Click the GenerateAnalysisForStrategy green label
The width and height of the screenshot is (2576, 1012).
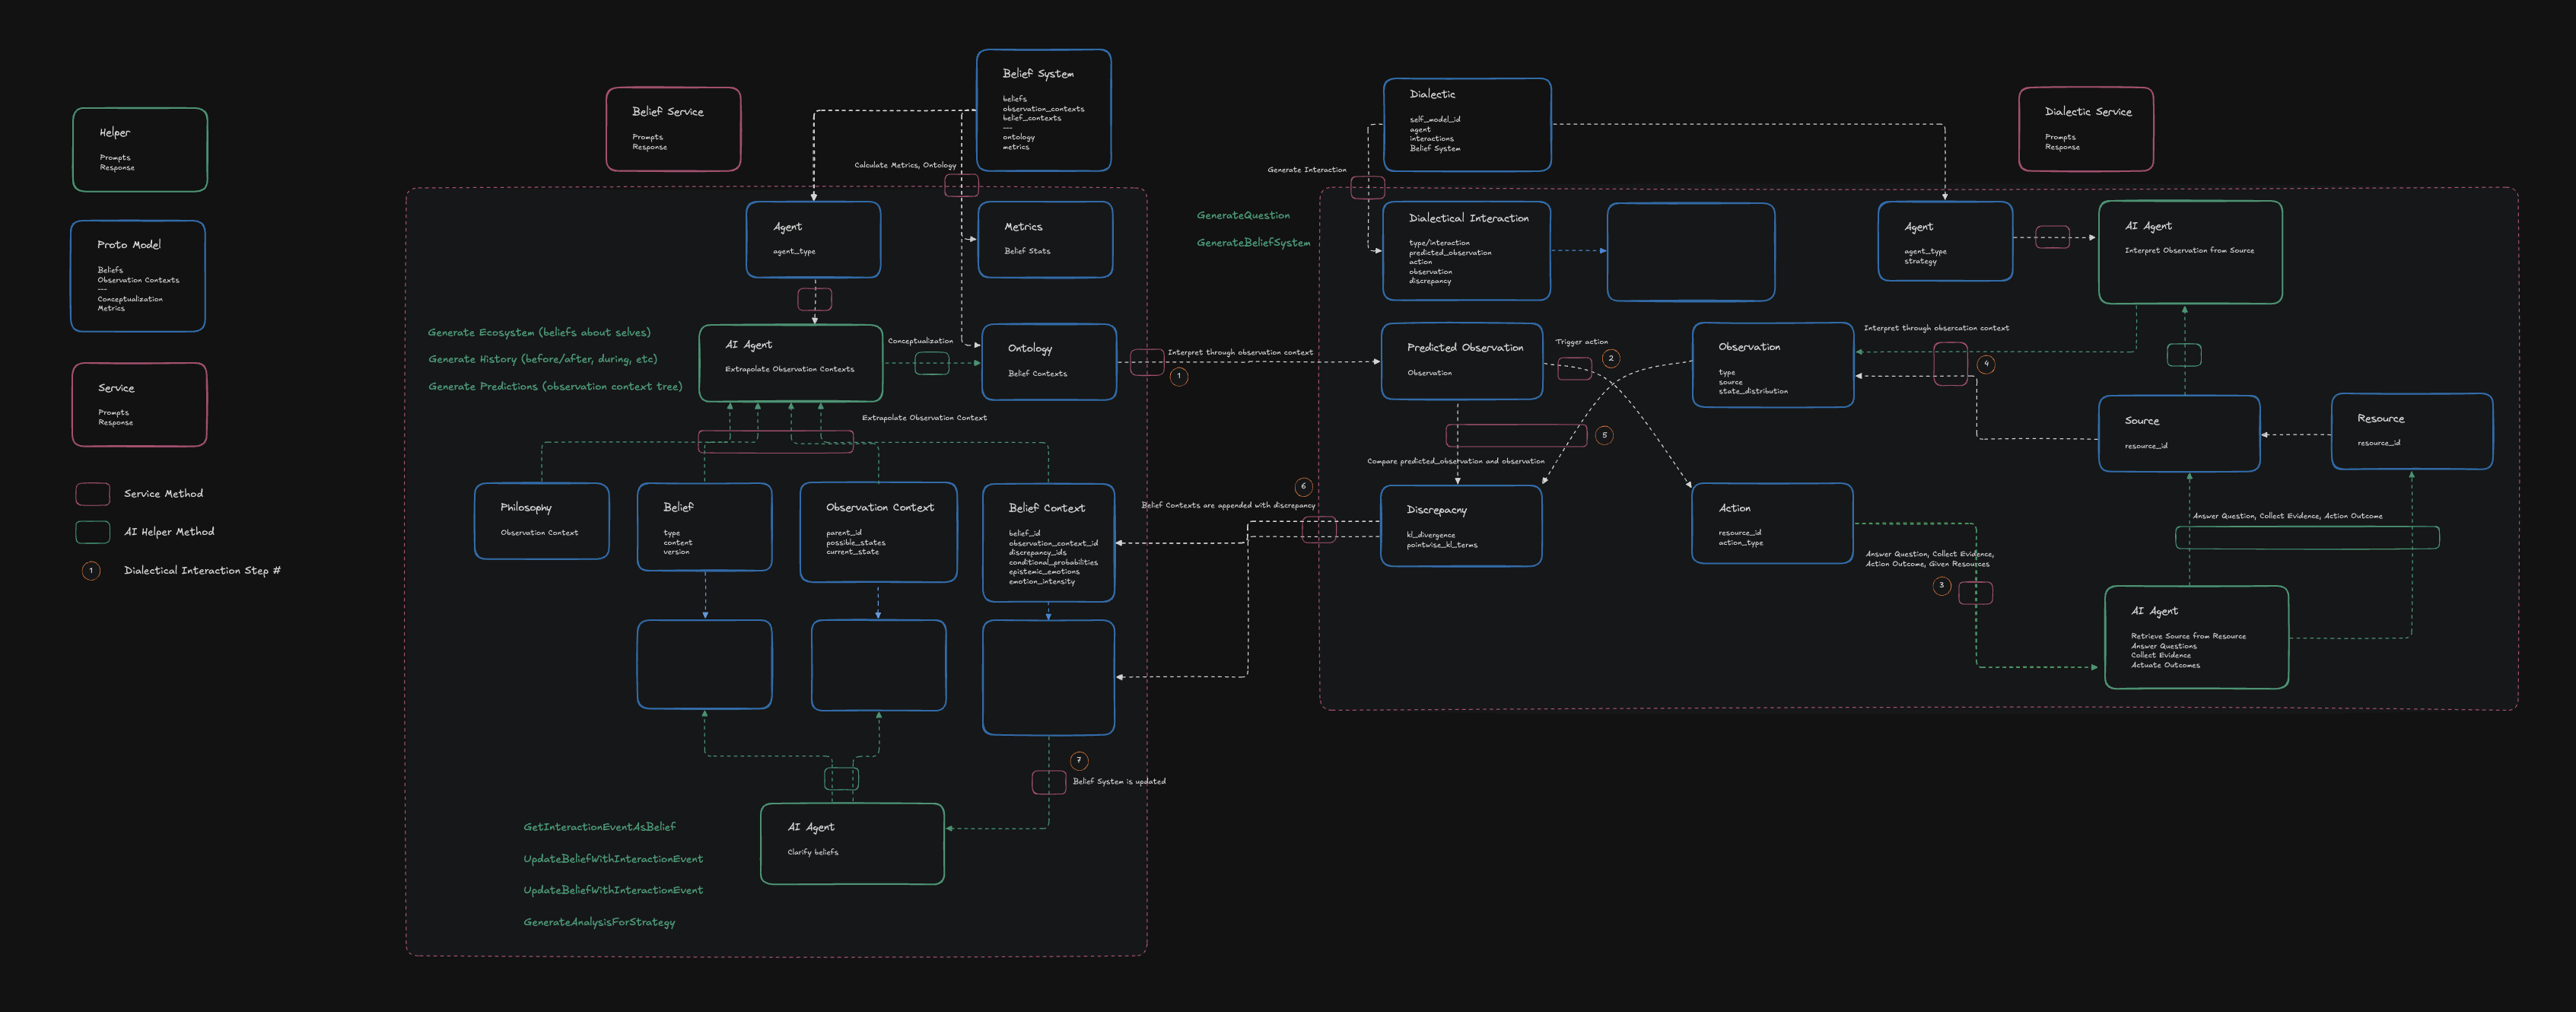[x=600, y=922]
